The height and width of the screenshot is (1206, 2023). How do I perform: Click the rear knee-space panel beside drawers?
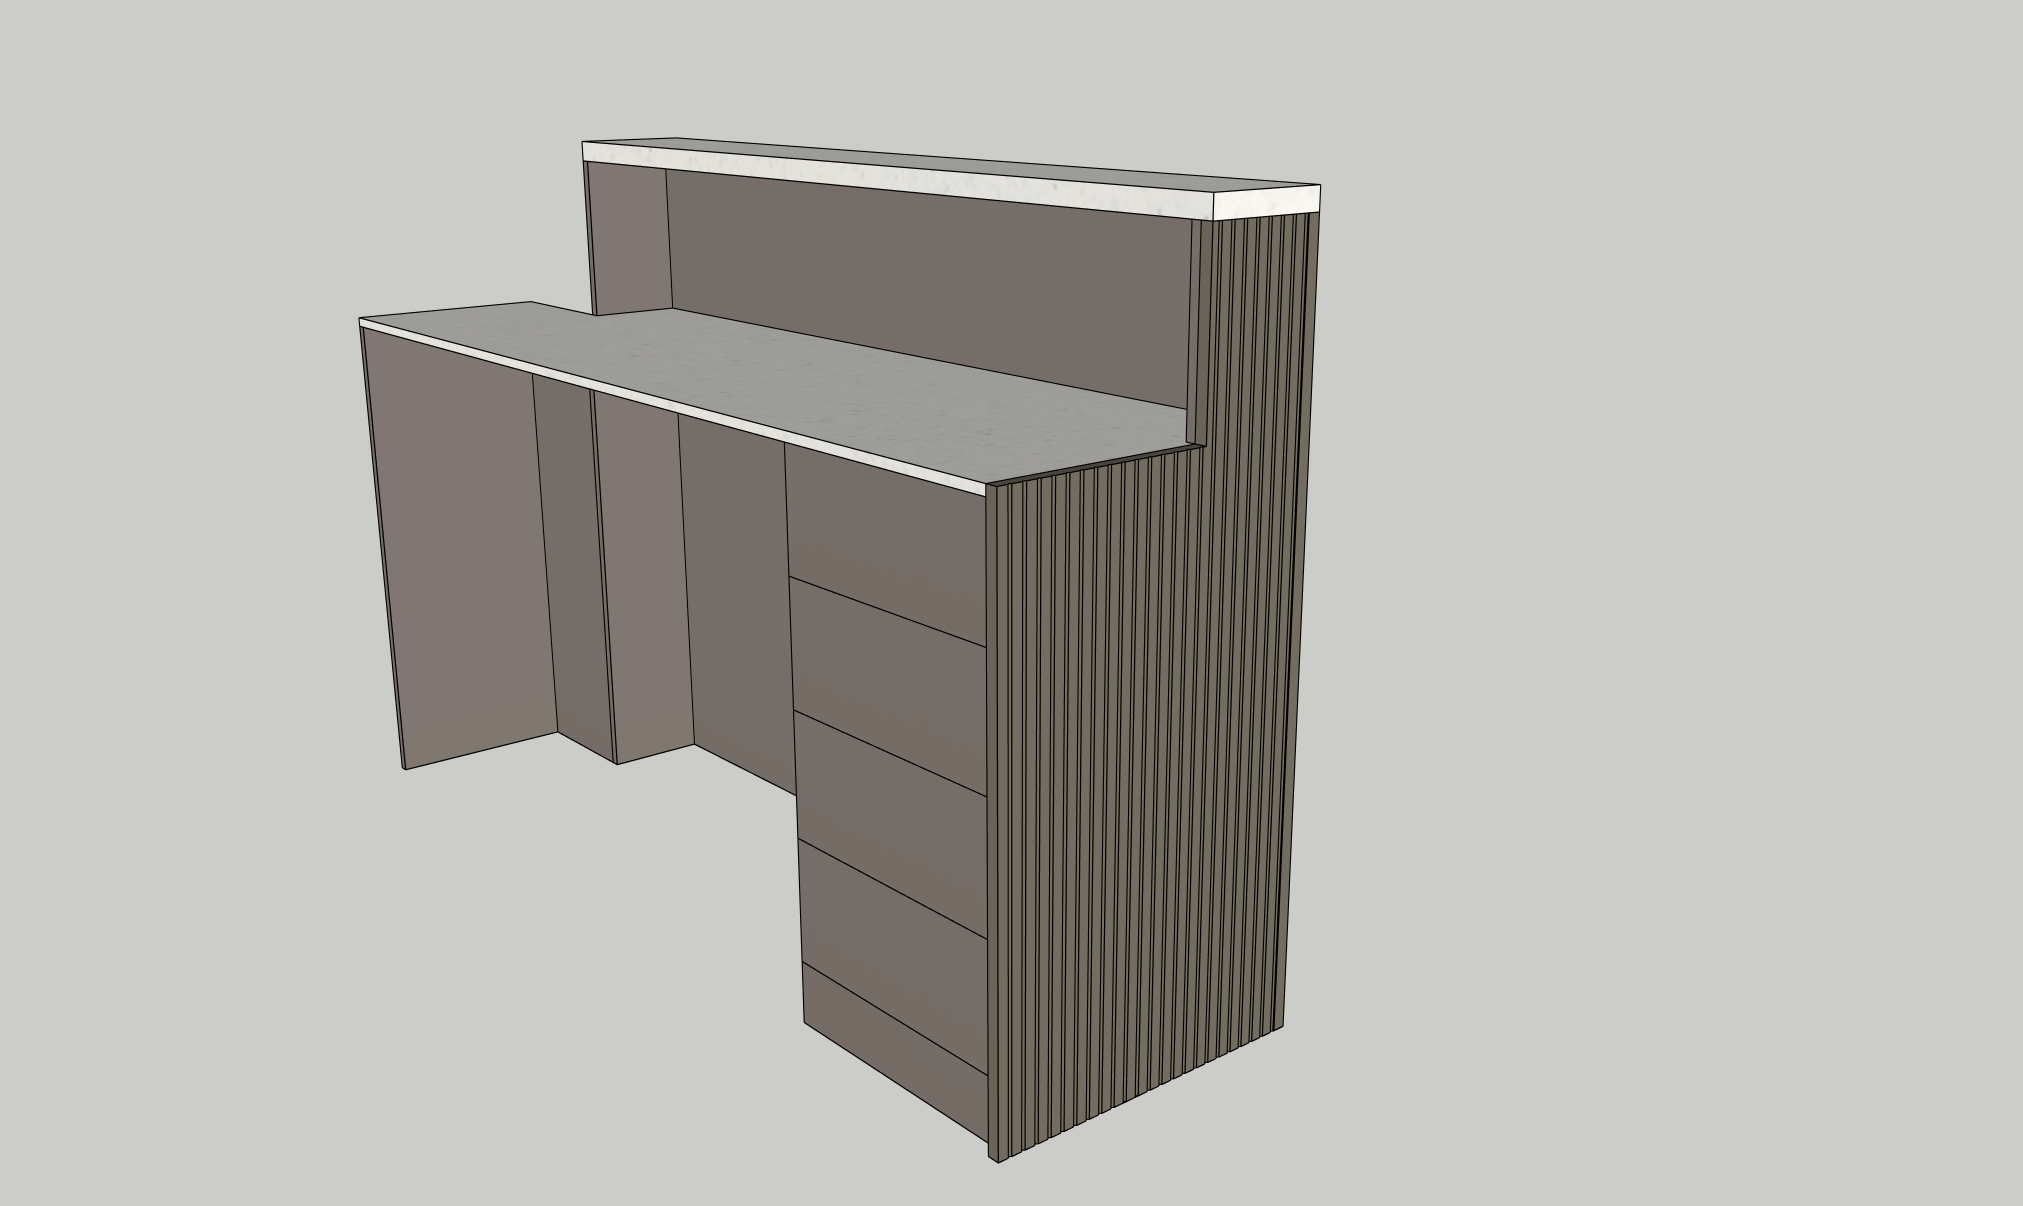(738, 600)
